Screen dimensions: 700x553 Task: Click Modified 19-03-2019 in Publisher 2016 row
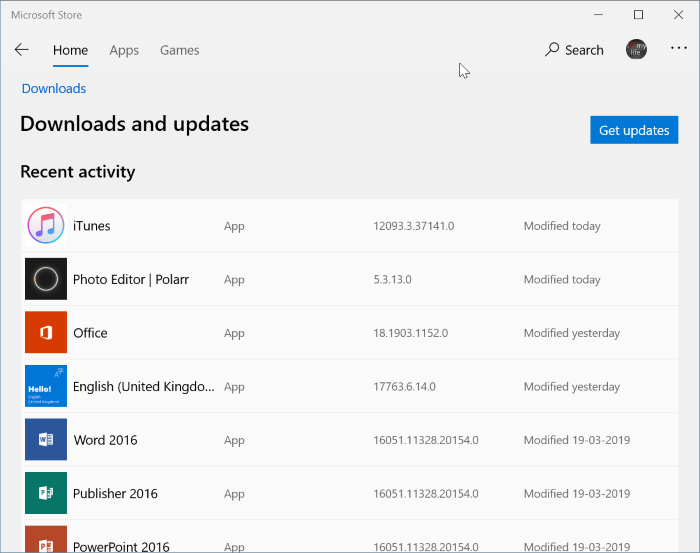click(577, 494)
